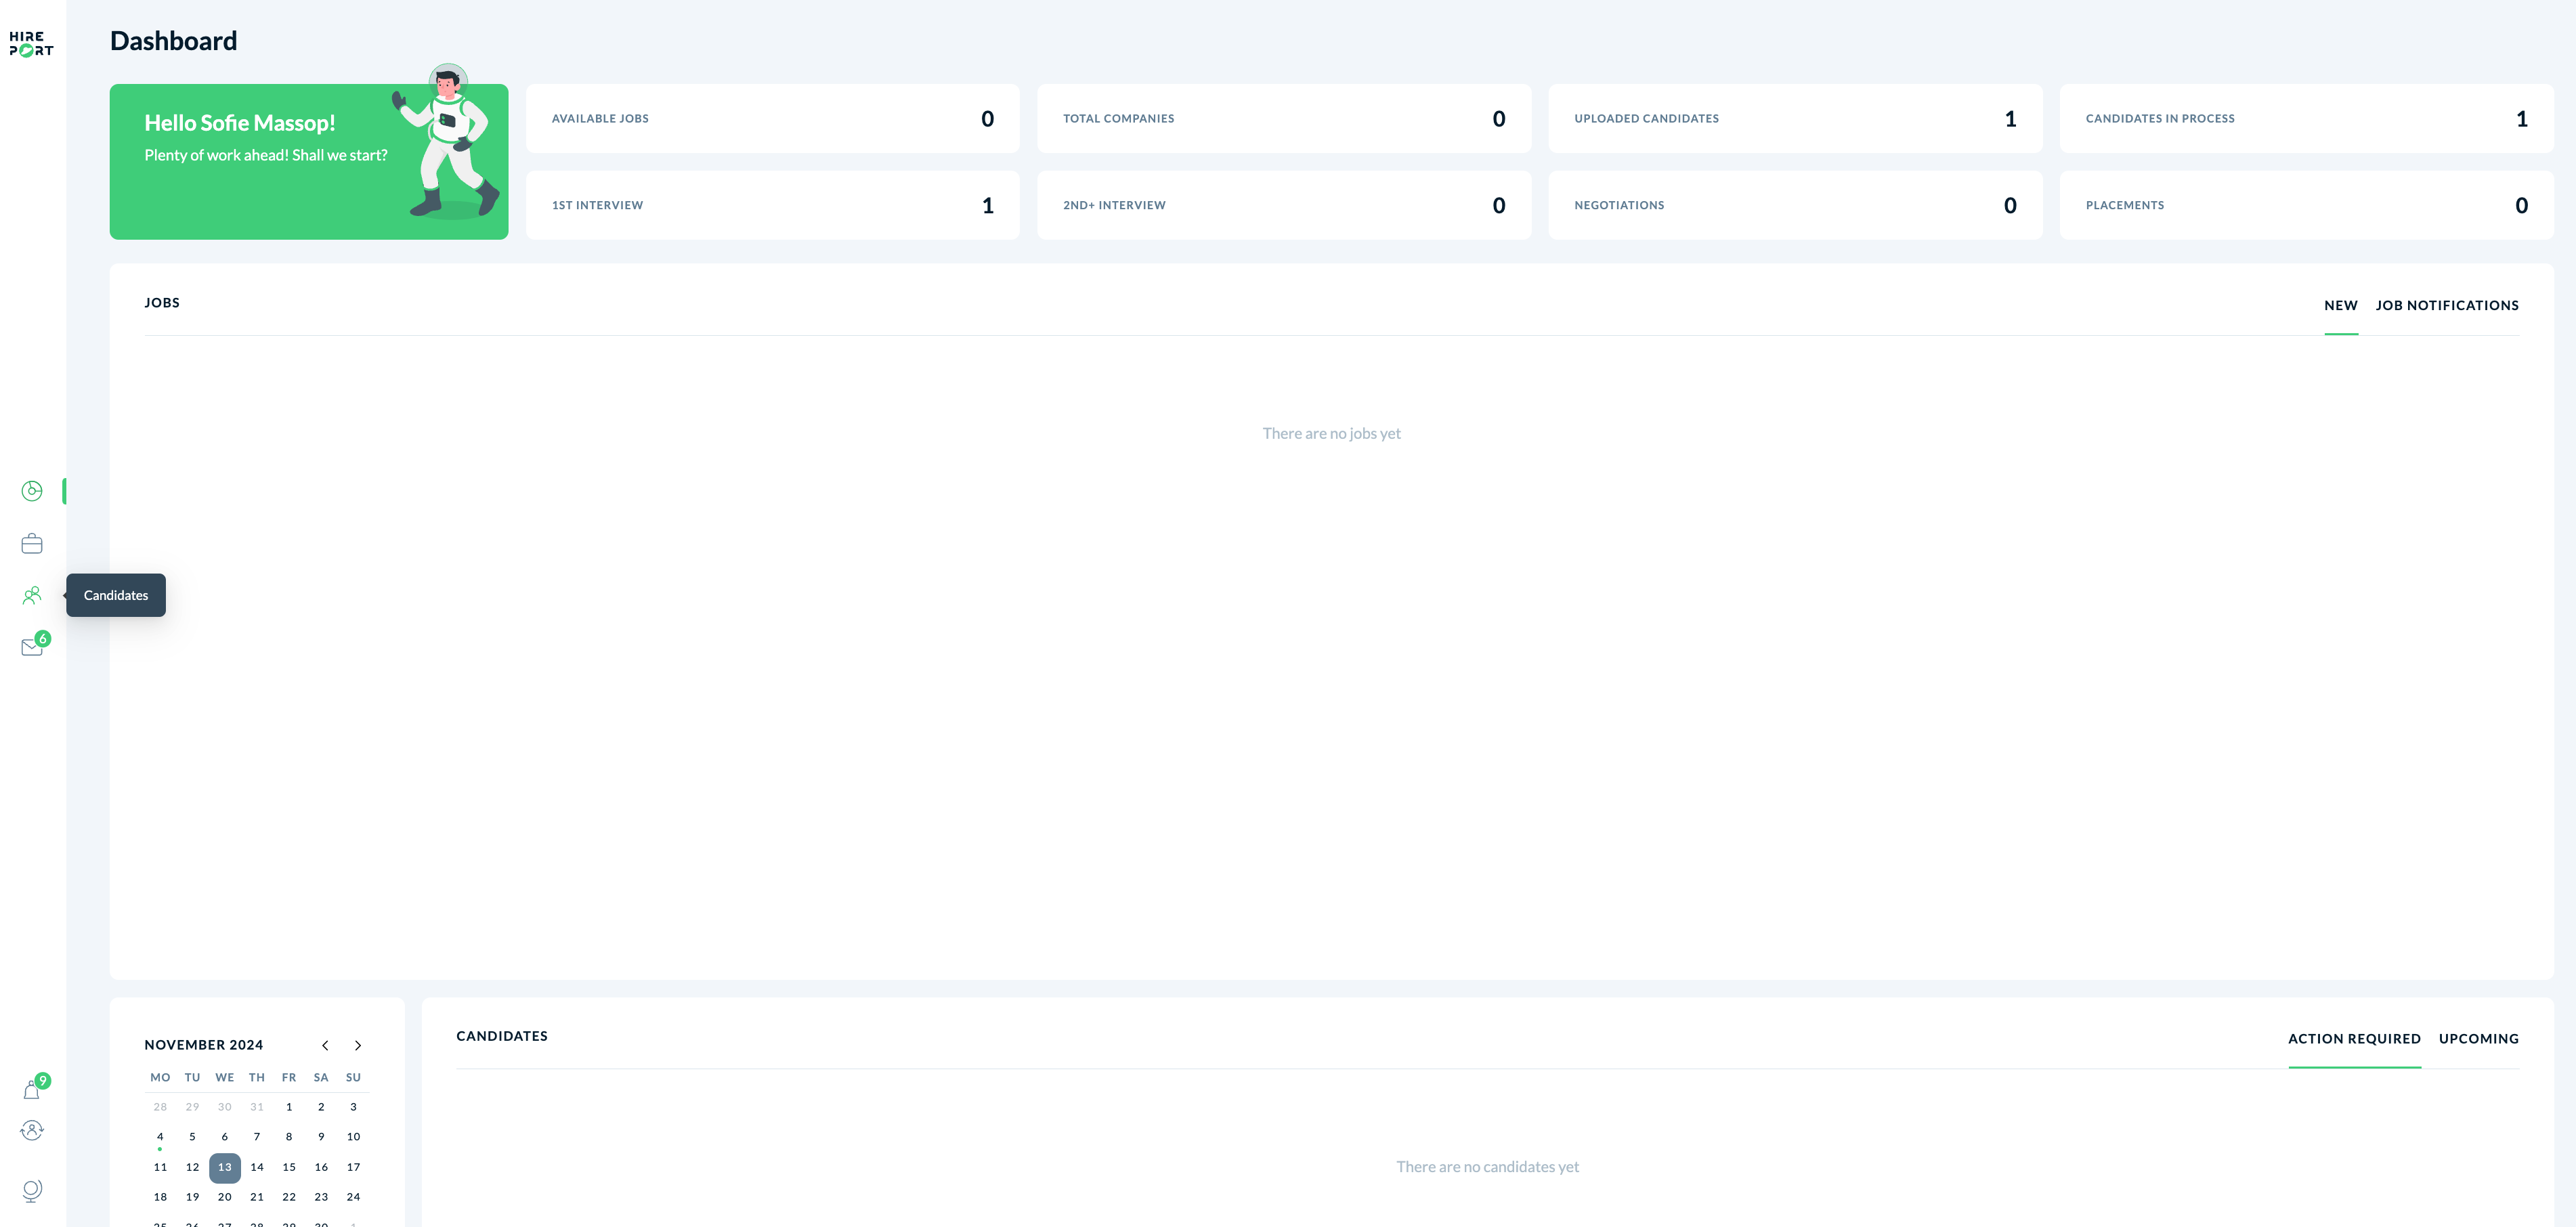Select November 4 in calendar
Viewport: 2576px width, 1227px height.
tap(160, 1137)
